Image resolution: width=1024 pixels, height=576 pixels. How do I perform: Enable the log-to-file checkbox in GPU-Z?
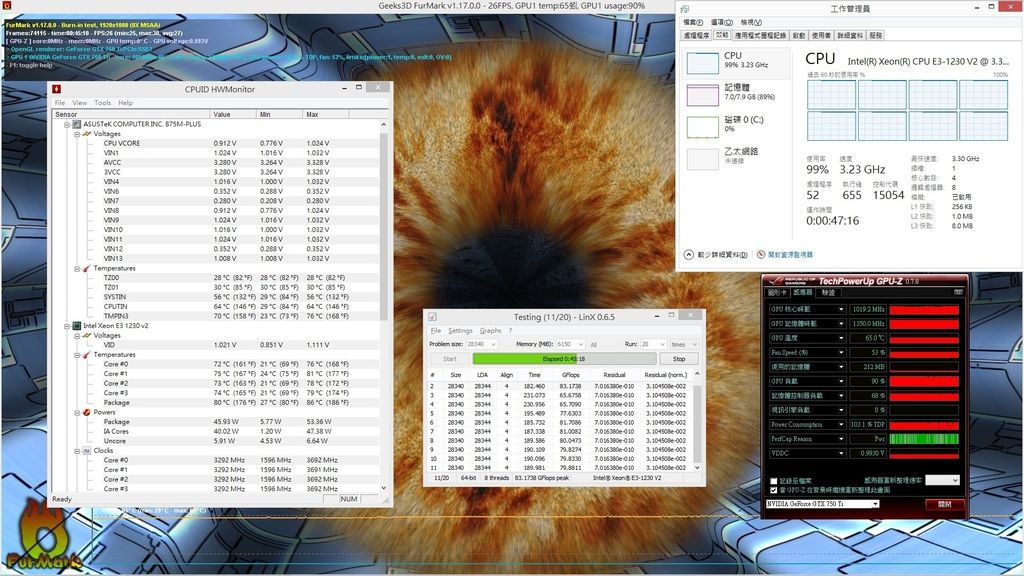click(774, 481)
